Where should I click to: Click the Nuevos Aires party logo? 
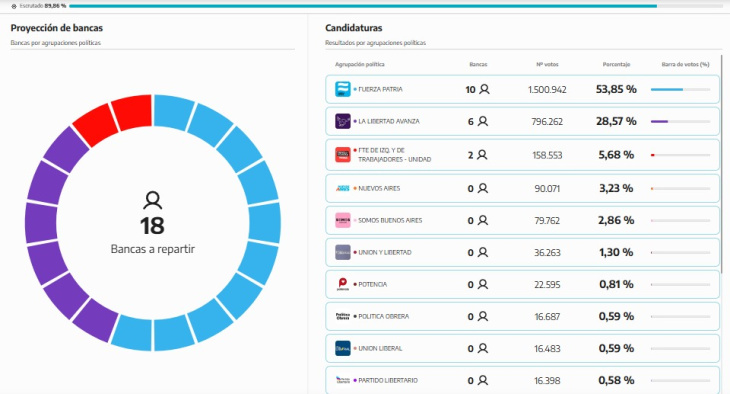(343, 188)
